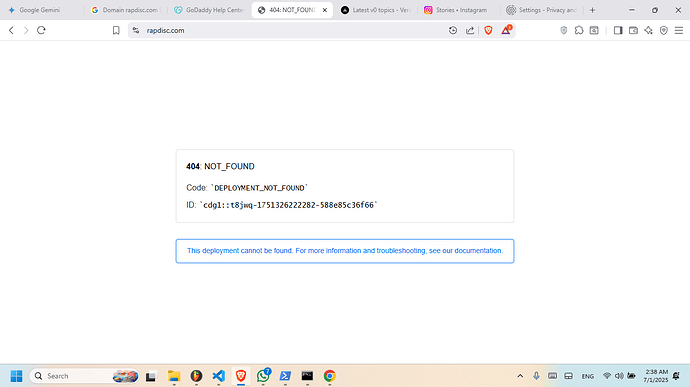Switch to GoDaddy Help Center tab
Viewport: 690px width, 387px height.
[x=209, y=10]
